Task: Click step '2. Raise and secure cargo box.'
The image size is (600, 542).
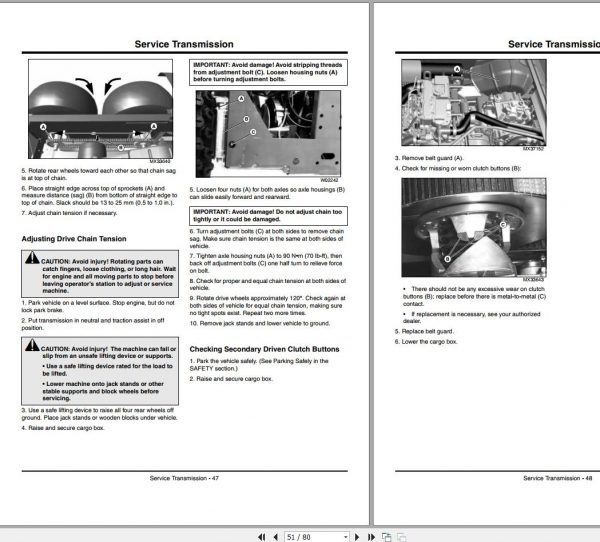Action: tap(231, 379)
